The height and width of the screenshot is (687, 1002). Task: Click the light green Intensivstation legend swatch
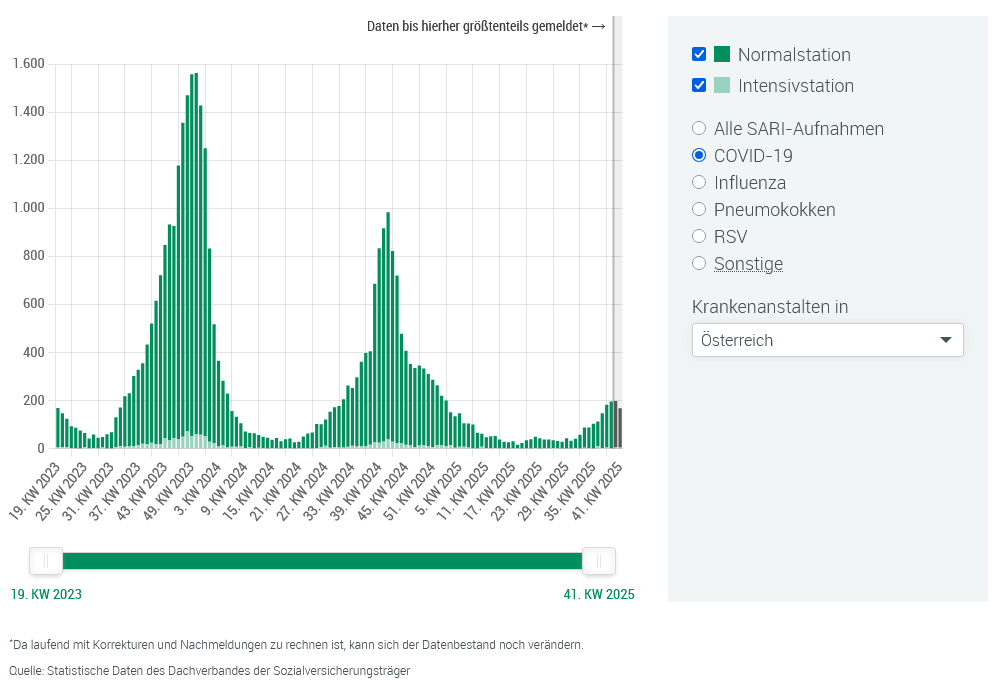tap(722, 86)
